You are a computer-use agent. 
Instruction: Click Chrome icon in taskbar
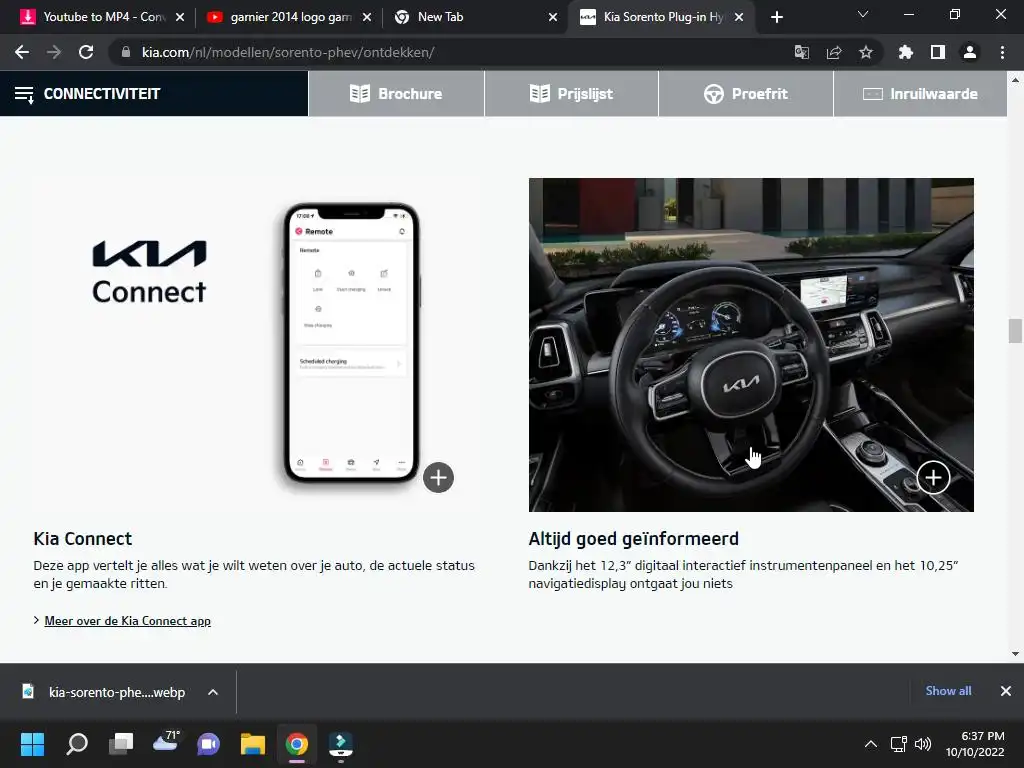296,744
